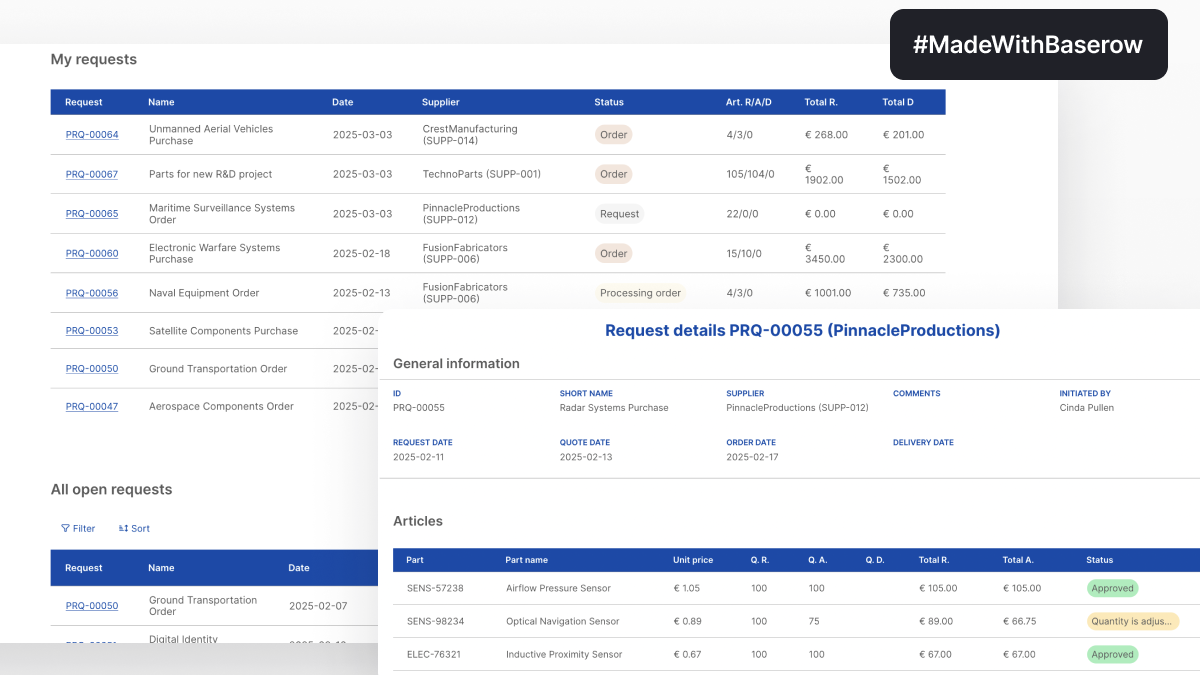
Task: Select 'Naval Equipment Order' cell
Action: tap(204, 293)
